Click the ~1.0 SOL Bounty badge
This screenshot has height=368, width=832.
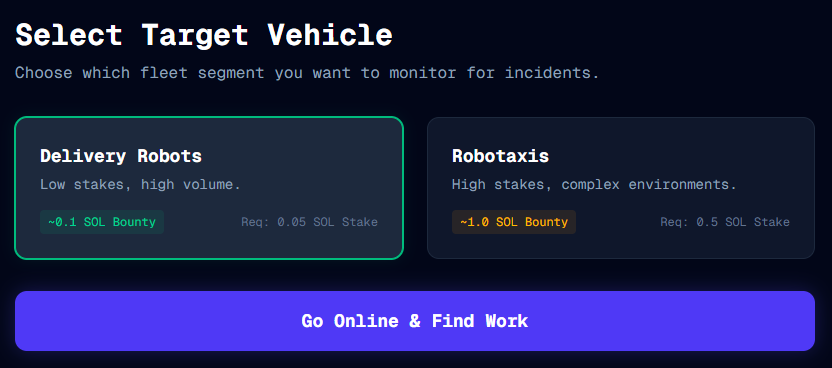click(514, 222)
